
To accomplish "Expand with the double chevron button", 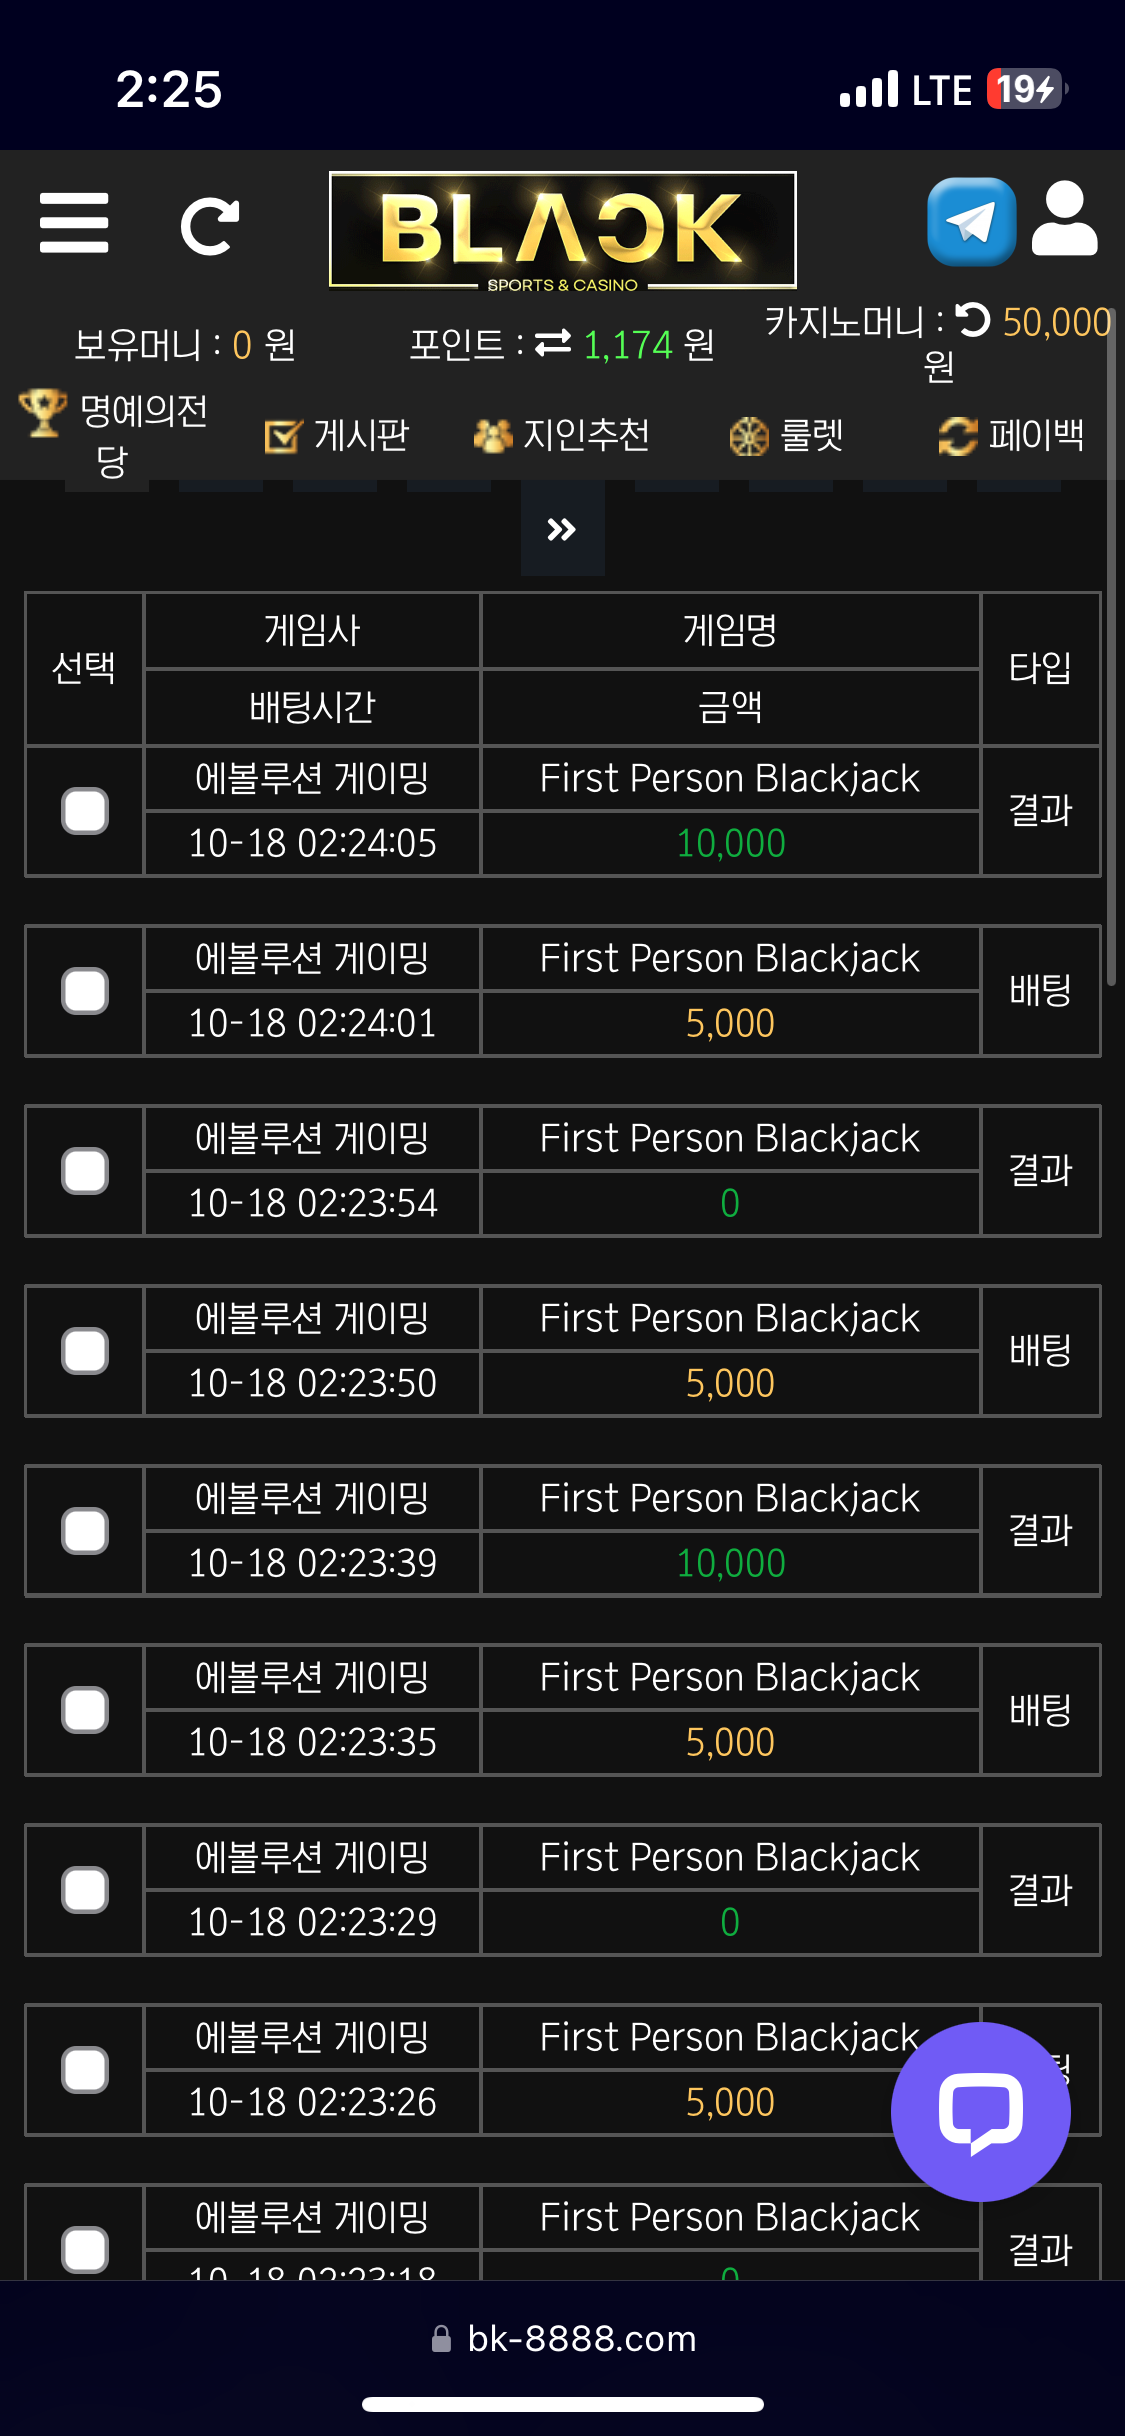I will 562,529.
